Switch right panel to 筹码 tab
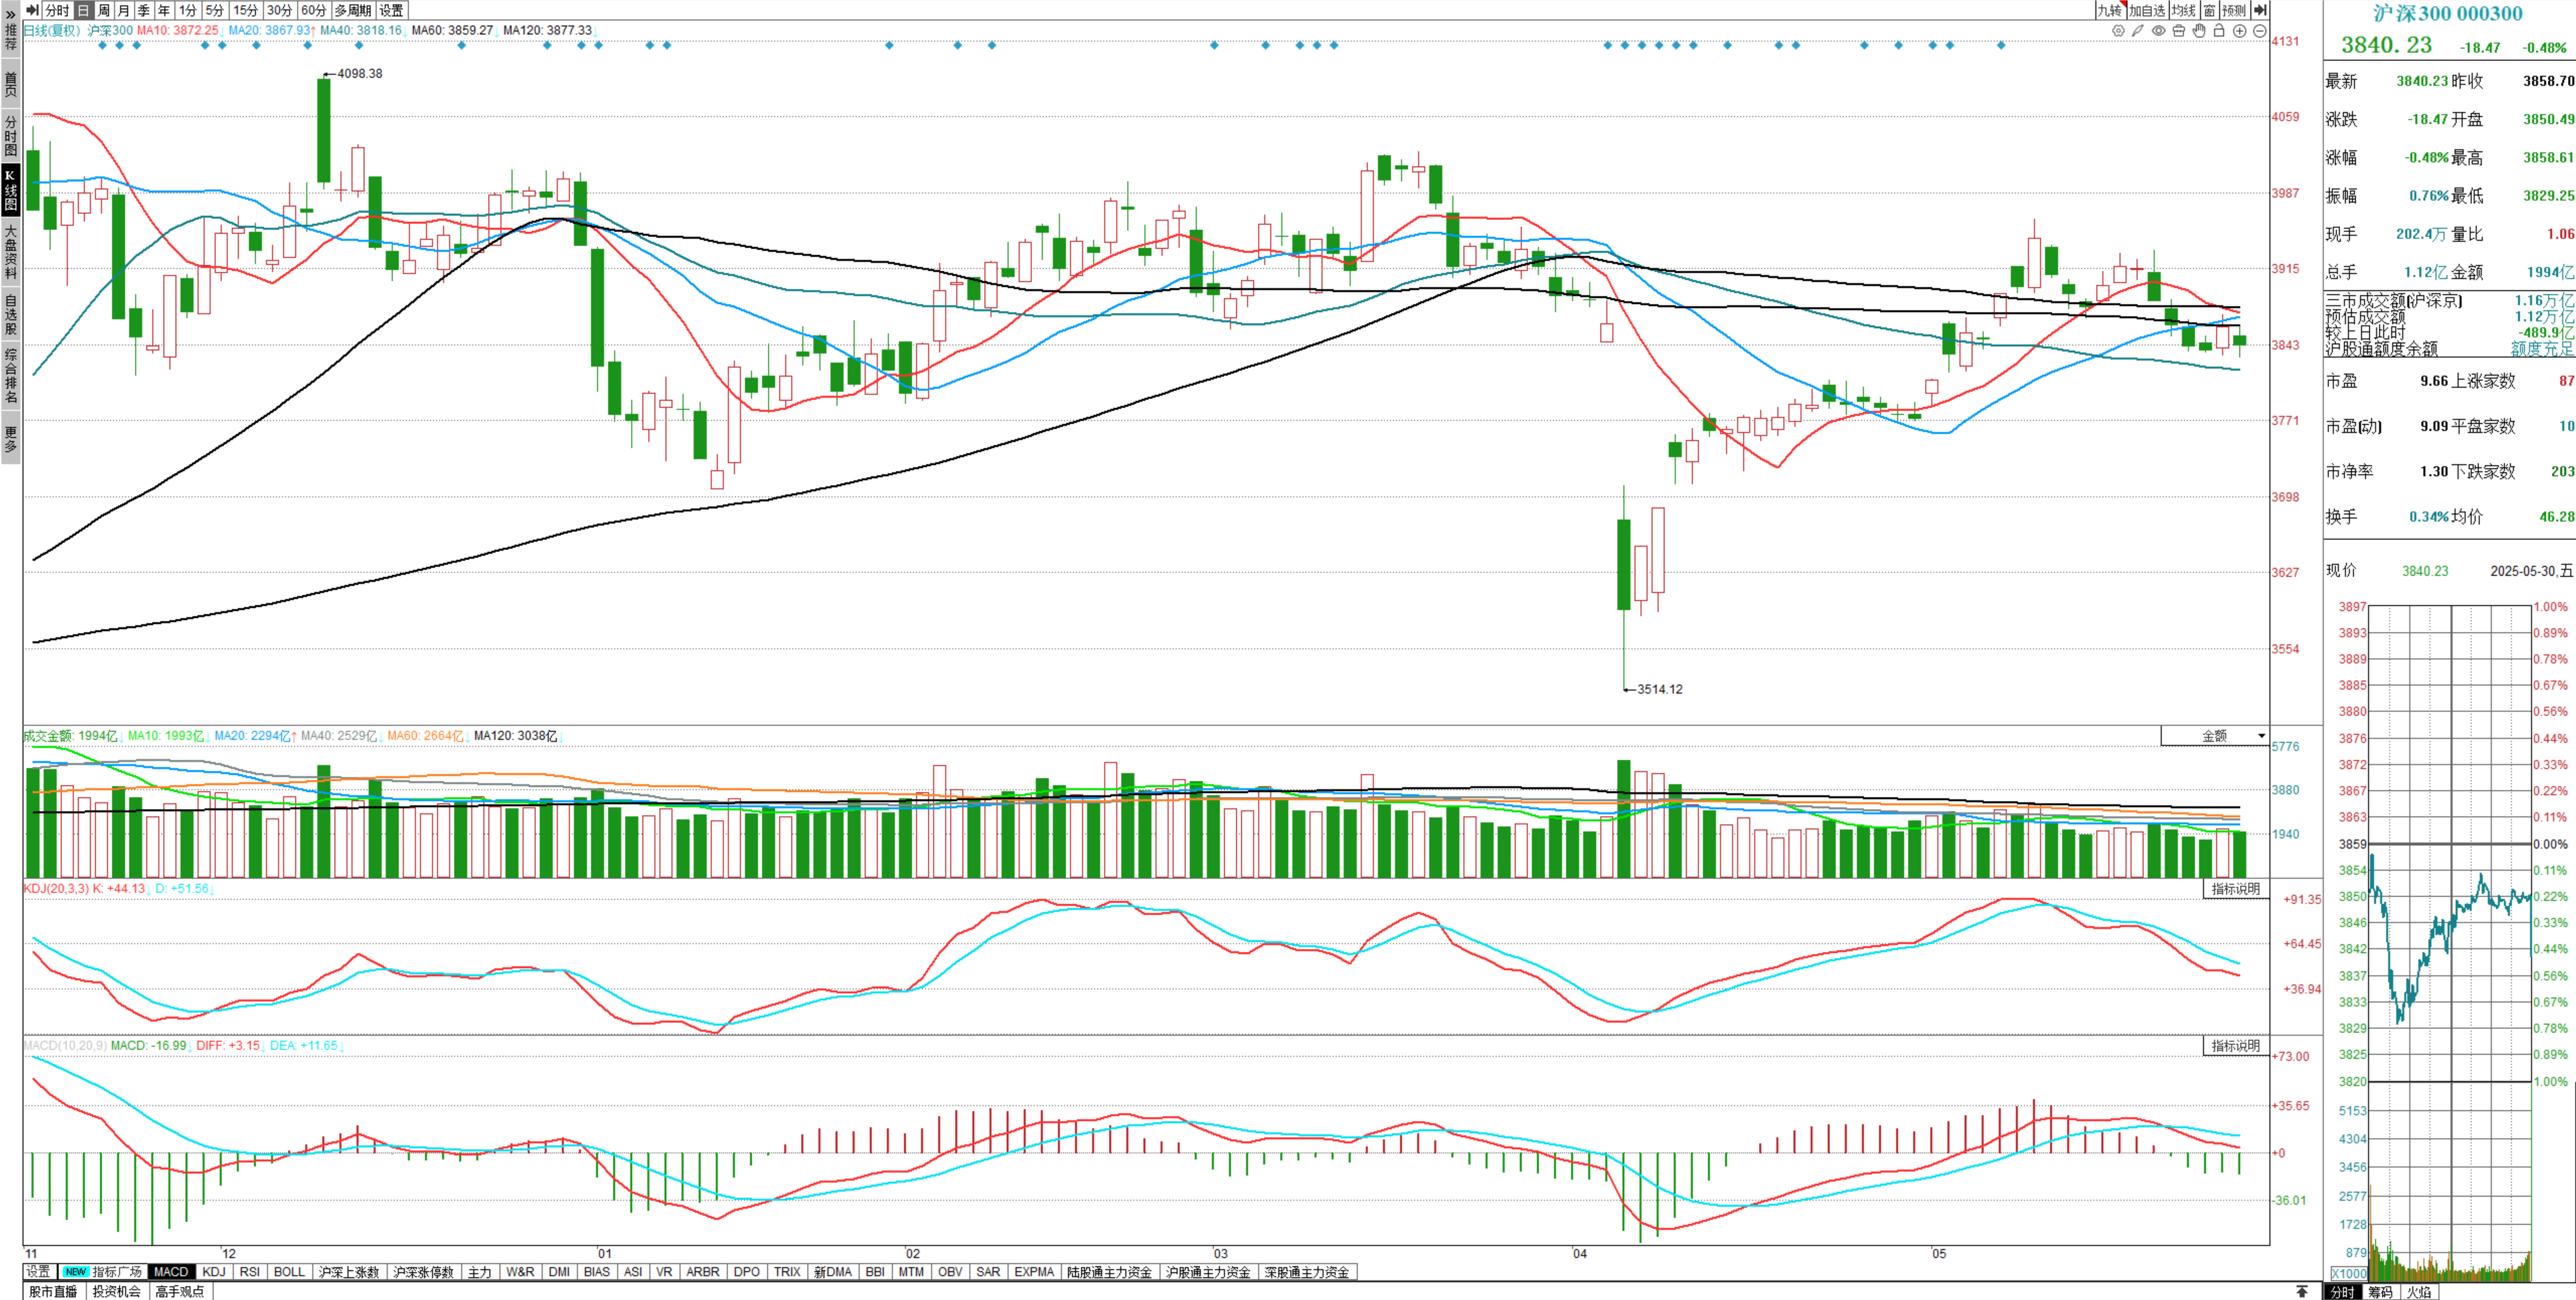This screenshot has height=1300, width=2576. pyautogui.click(x=2381, y=1292)
